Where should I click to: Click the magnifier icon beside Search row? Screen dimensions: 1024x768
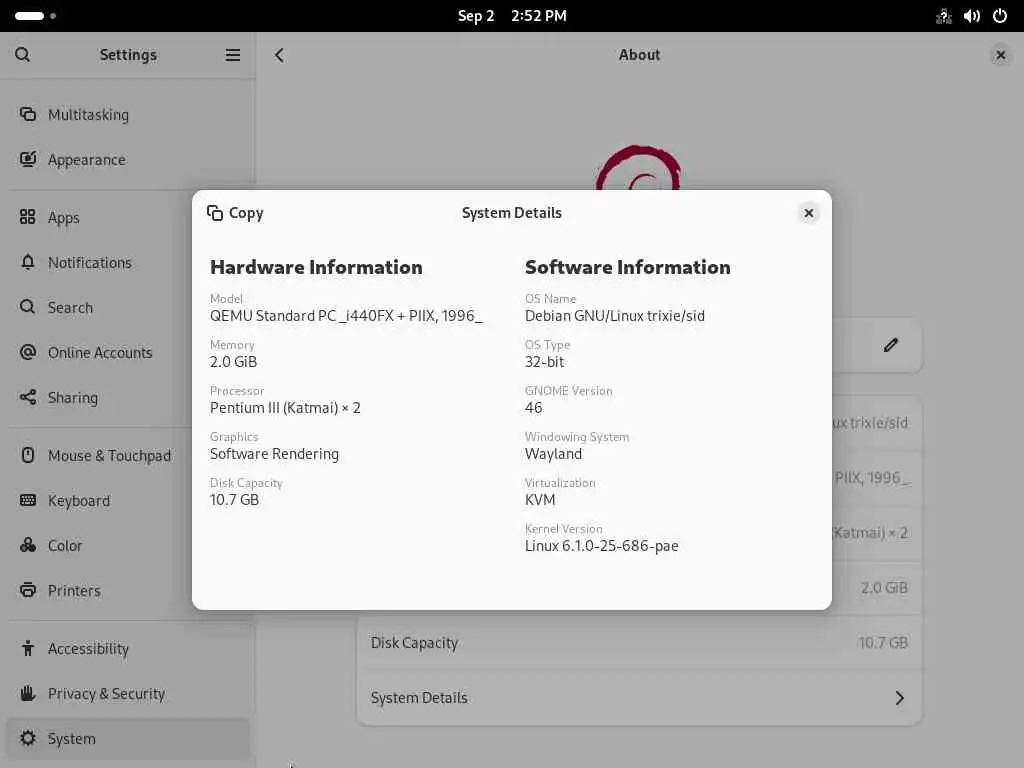tap(27, 307)
